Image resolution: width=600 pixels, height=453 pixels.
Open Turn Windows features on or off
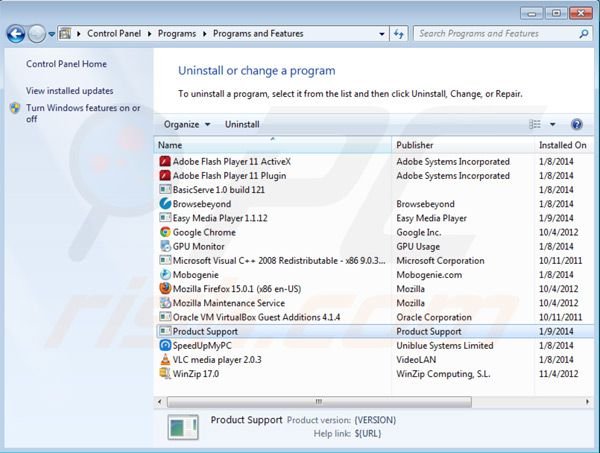click(x=83, y=113)
